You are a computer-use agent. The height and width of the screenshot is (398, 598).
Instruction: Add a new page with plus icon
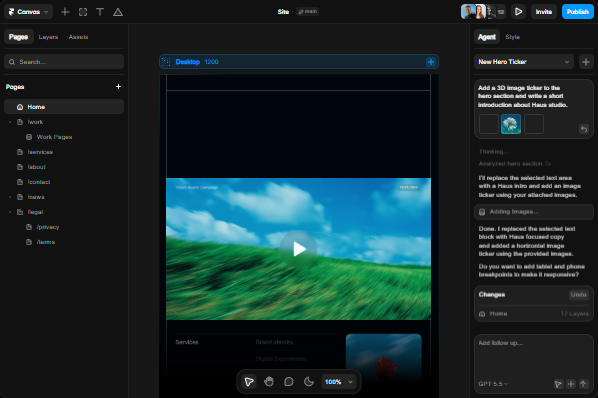coord(118,87)
